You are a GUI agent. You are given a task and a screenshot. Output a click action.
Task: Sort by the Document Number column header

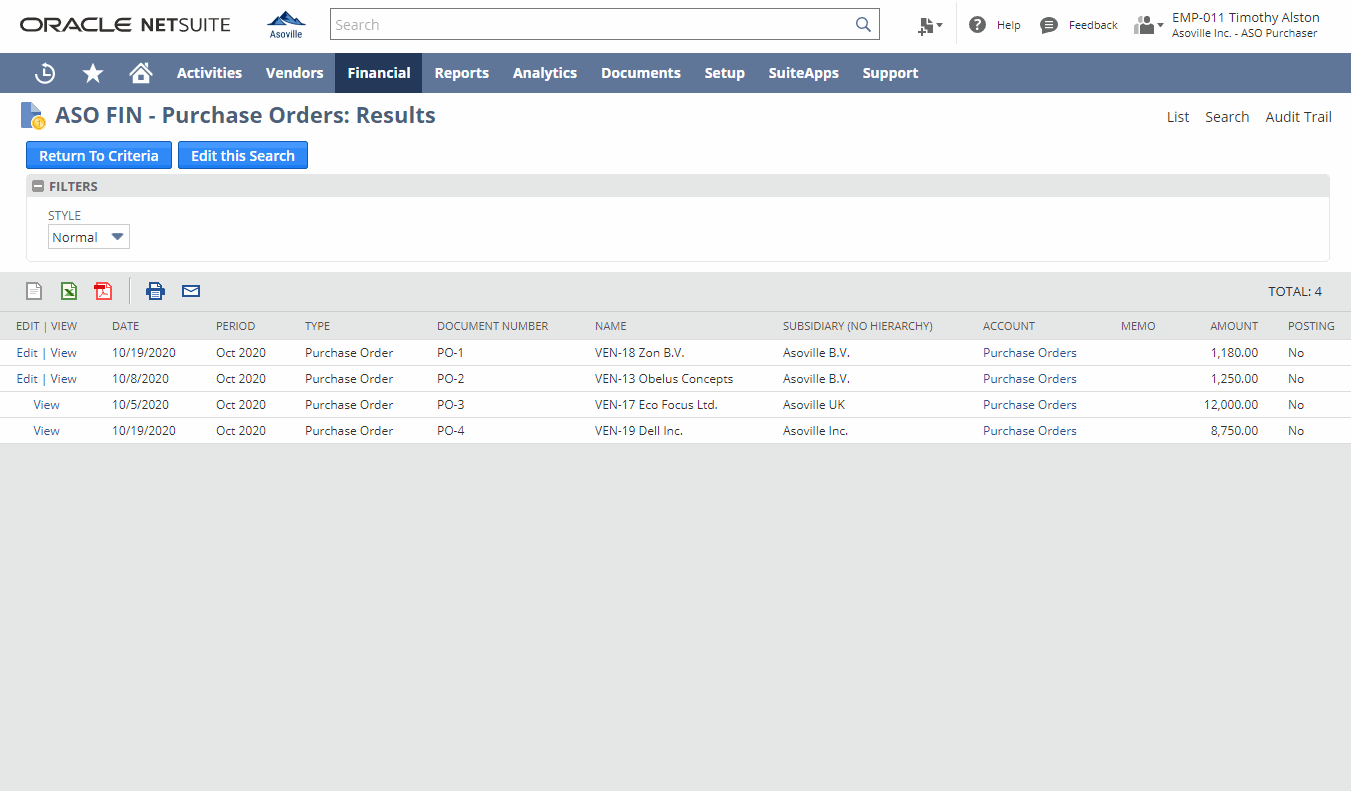point(492,326)
